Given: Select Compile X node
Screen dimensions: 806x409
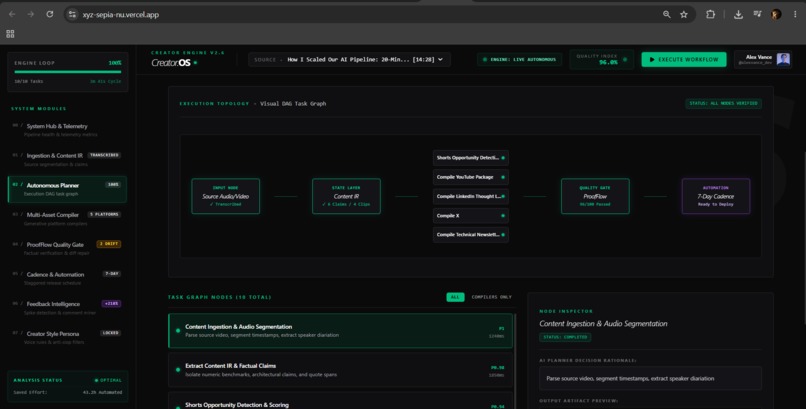Looking at the screenshot, I should click(x=470, y=216).
